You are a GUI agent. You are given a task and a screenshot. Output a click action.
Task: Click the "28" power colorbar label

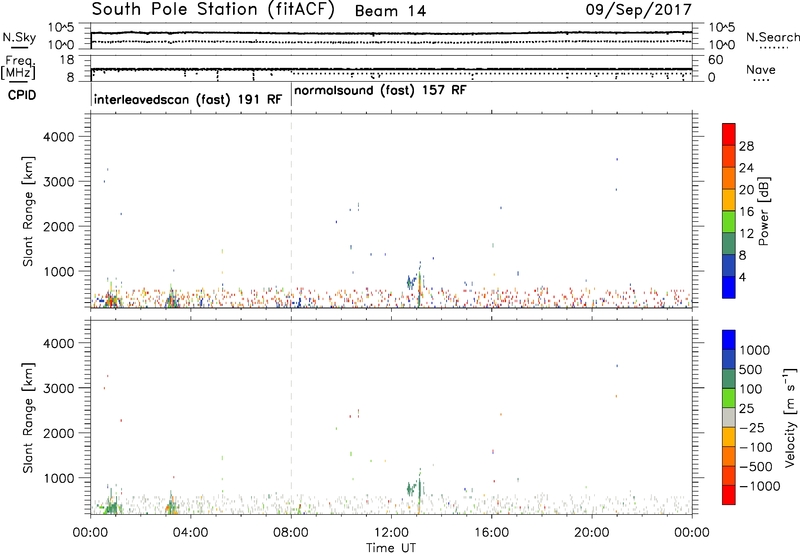pos(746,146)
